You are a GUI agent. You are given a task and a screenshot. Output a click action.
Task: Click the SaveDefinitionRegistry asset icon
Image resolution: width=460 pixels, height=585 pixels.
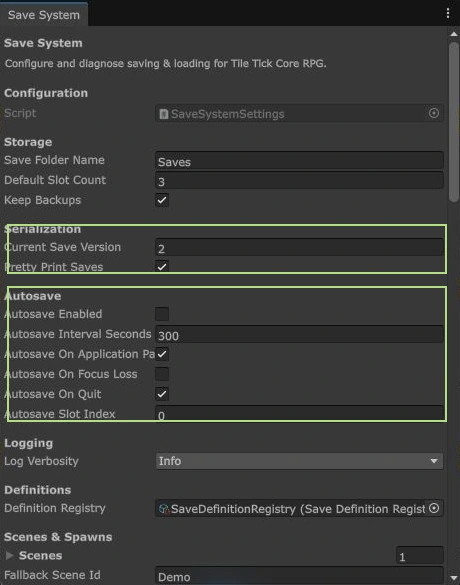(x=164, y=509)
